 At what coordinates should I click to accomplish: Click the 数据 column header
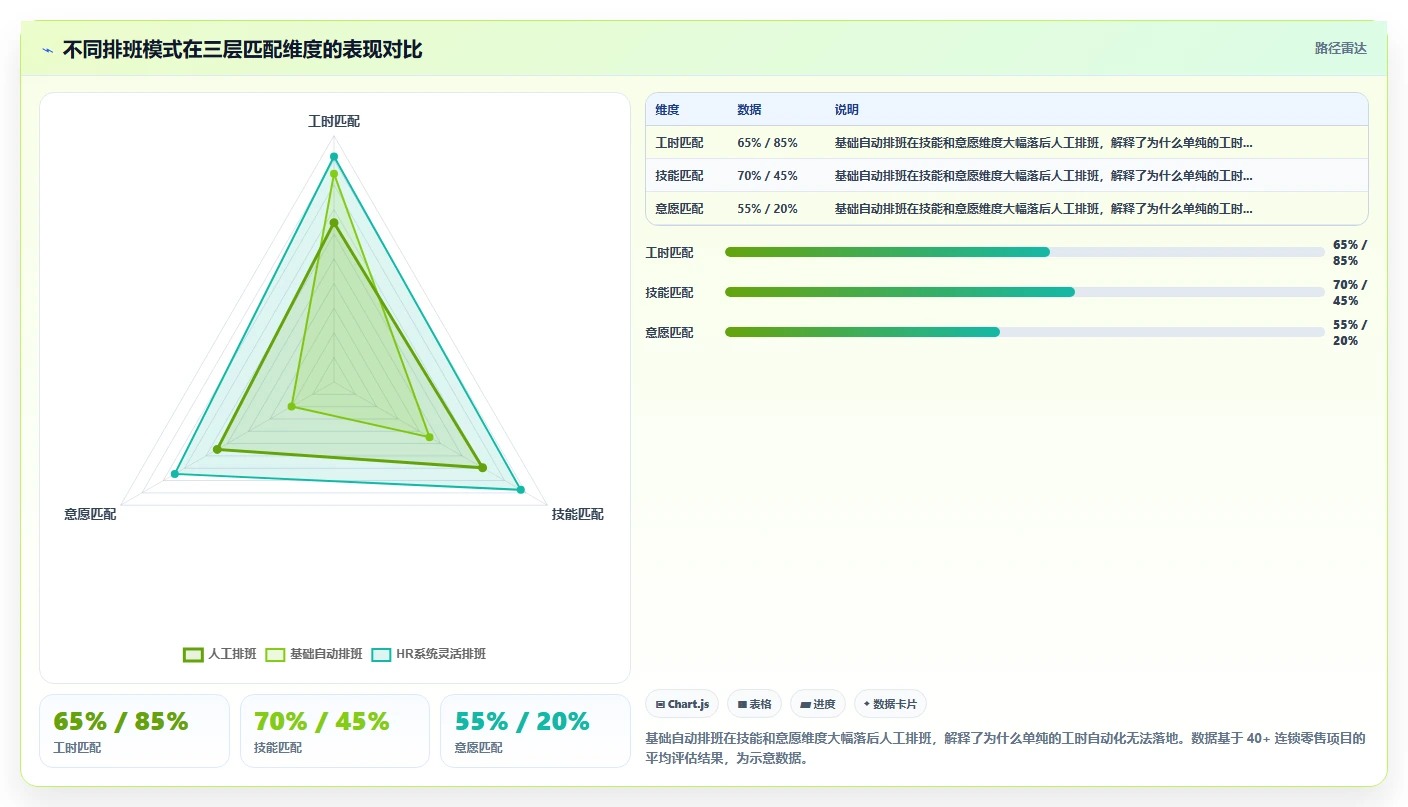point(750,110)
